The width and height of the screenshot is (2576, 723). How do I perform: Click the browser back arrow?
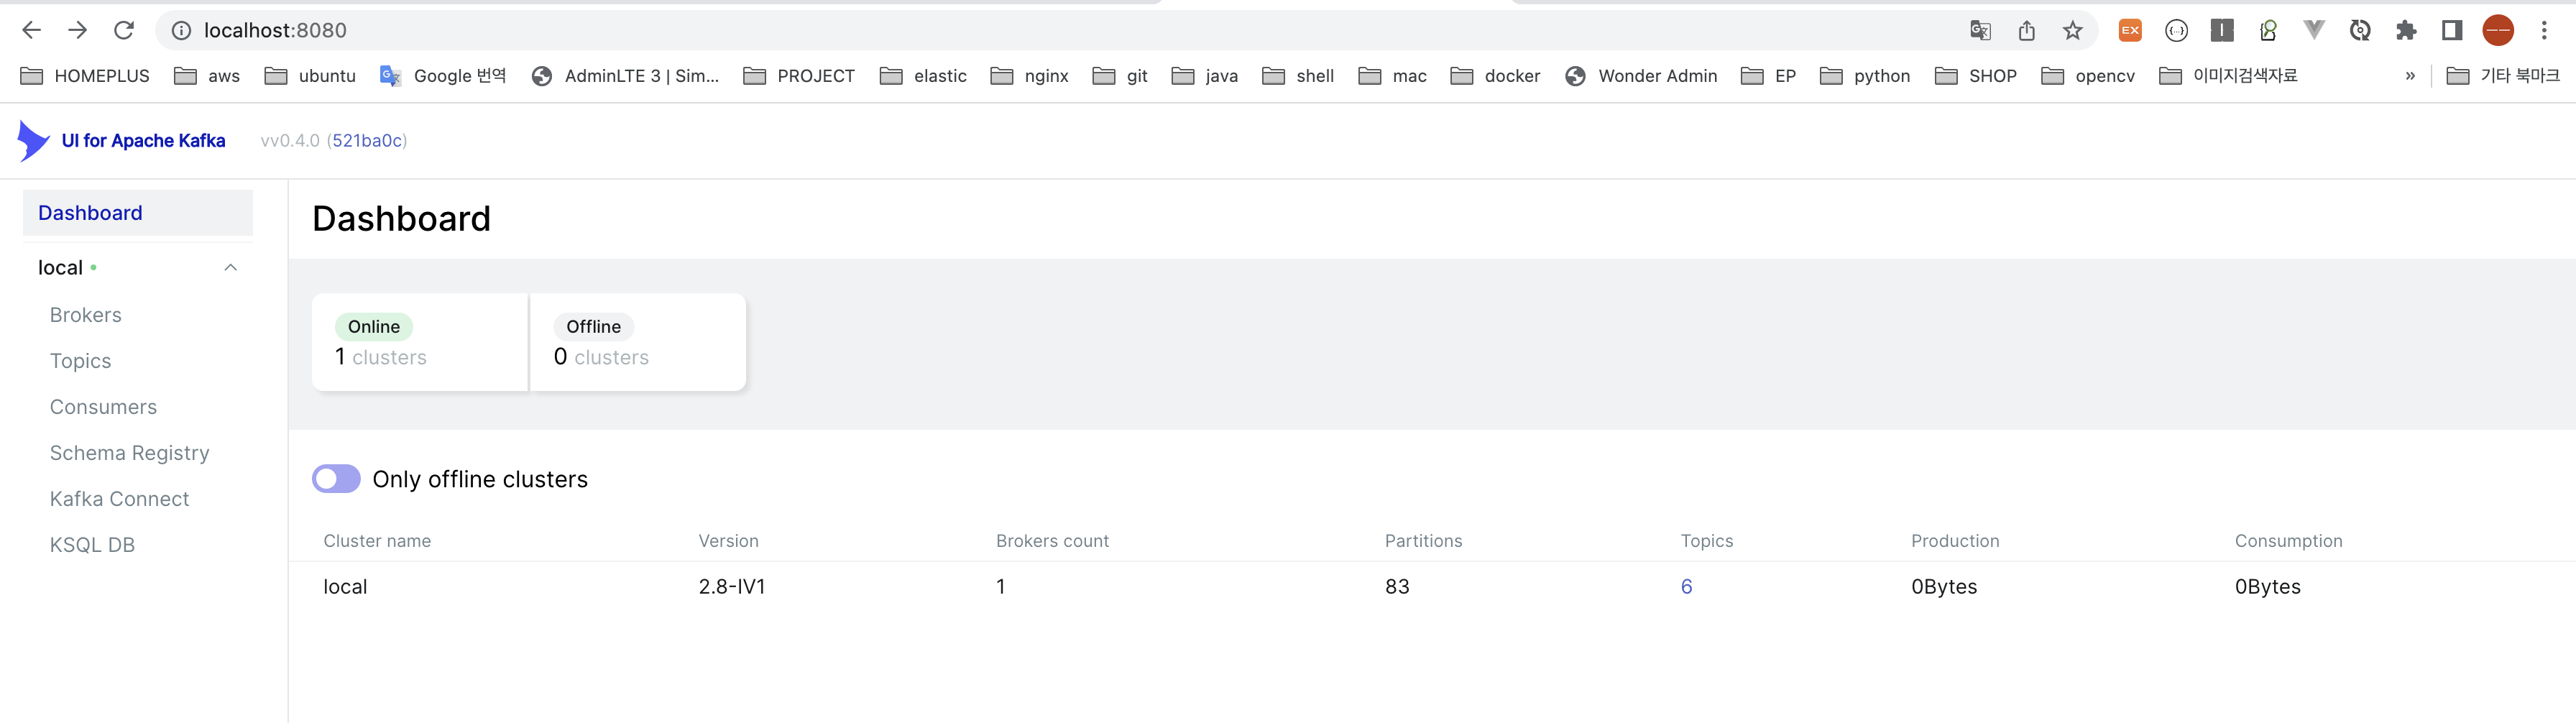click(31, 30)
